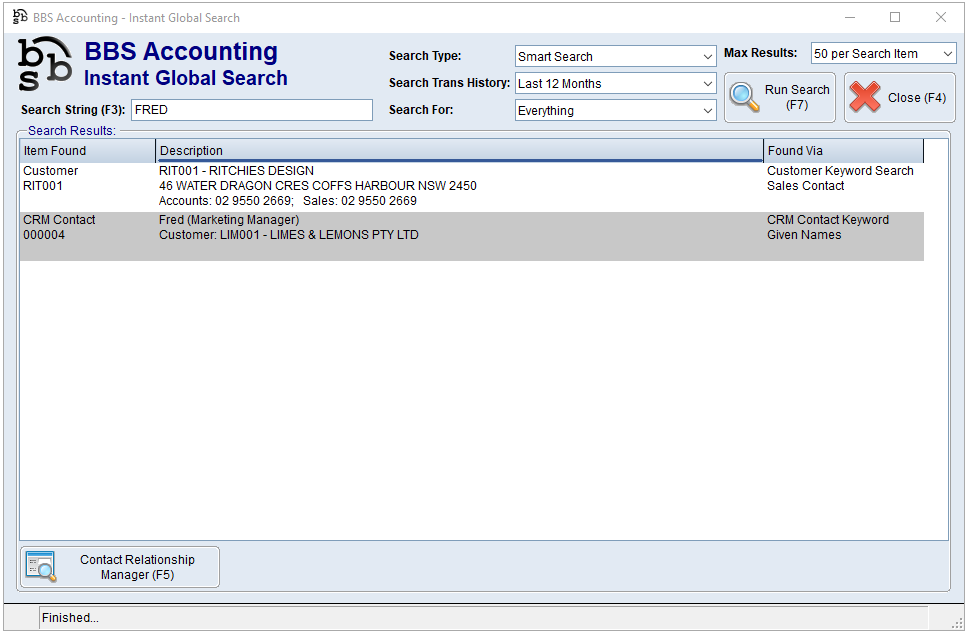Screen dimensions: 967x636
Task: Click into the Search String field
Action: [251, 110]
